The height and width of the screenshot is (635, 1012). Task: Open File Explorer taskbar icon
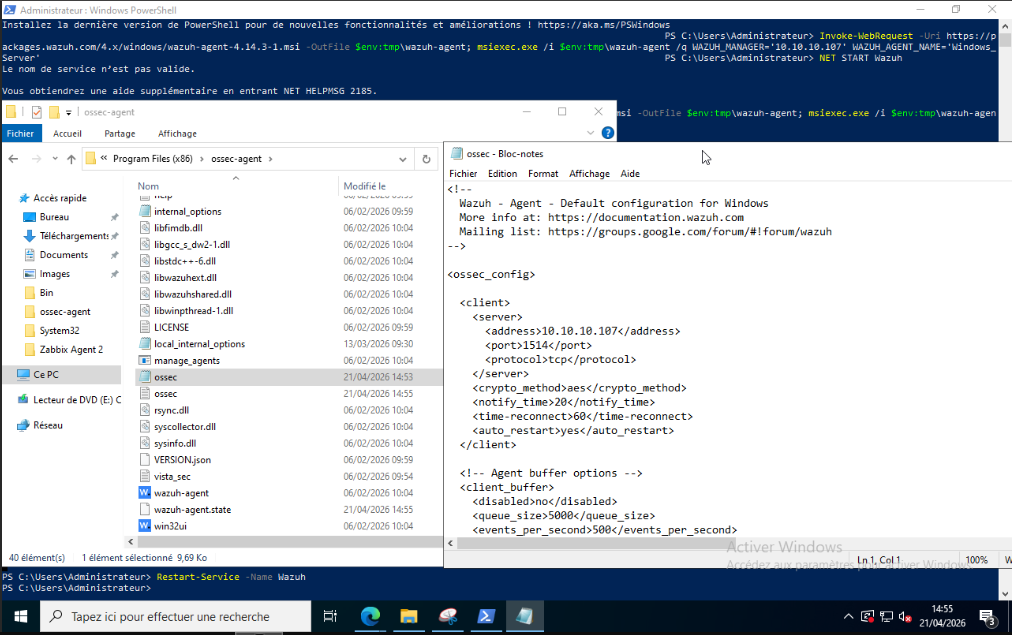coord(409,617)
